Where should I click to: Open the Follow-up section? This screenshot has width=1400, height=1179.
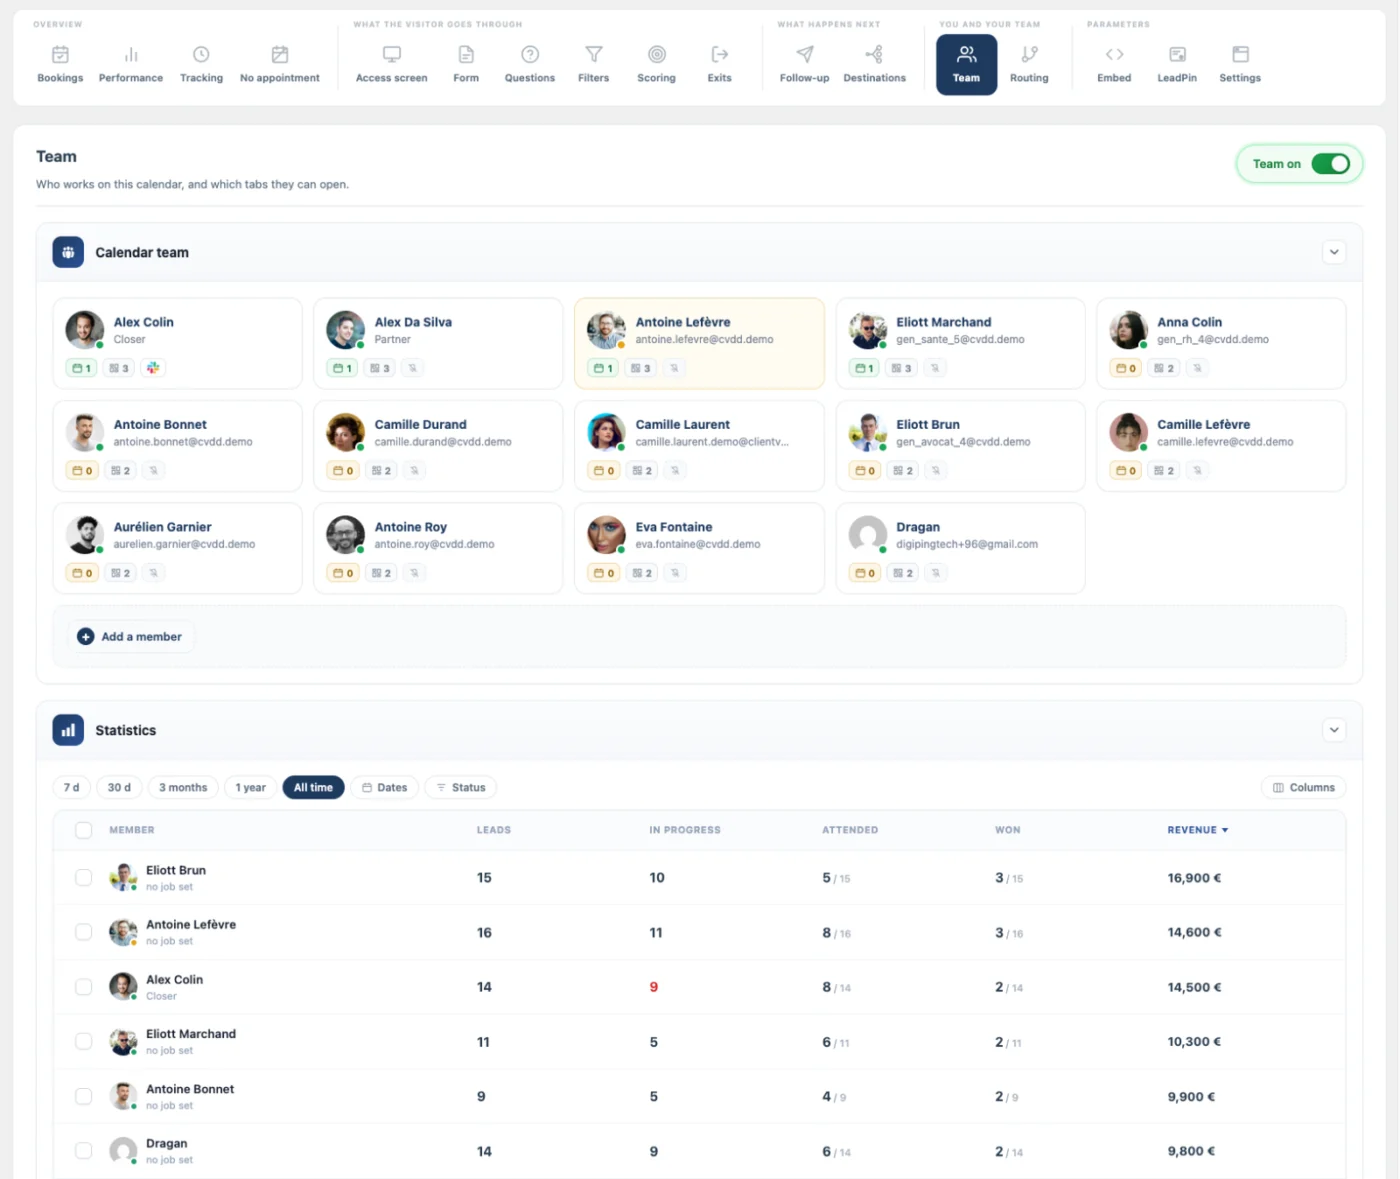tap(805, 64)
